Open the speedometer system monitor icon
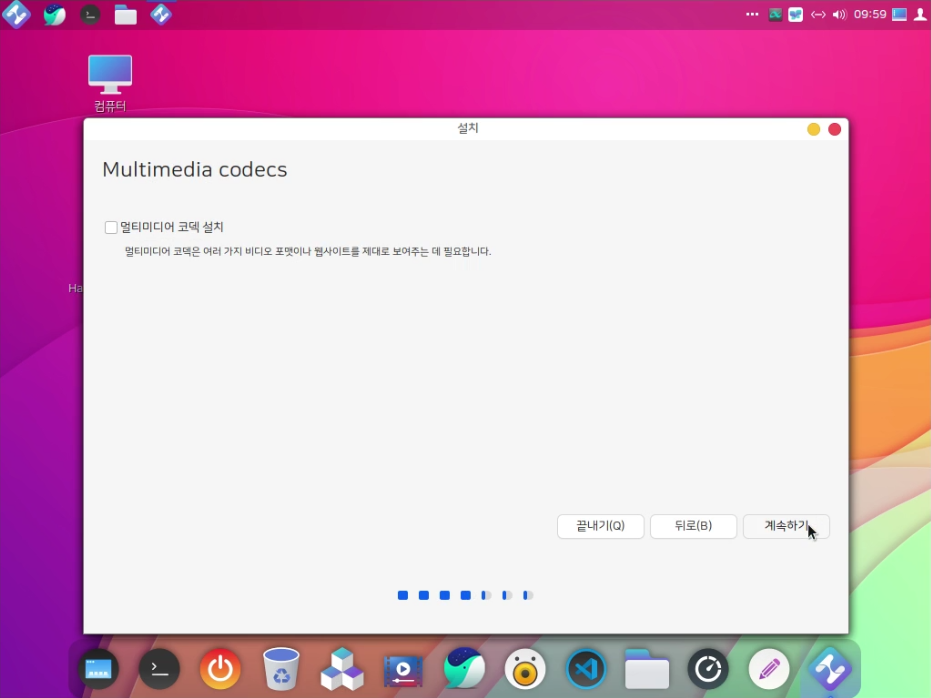The height and width of the screenshot is (698, 931). pyautogui.click(x=708, y=668)
